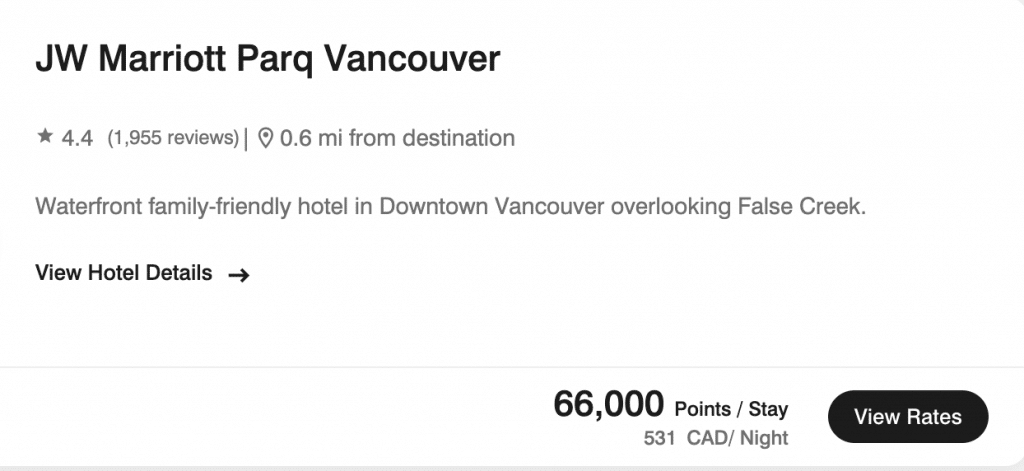Image resolution: width=1024 pixels, height=471 pixels.
Task: Click the Points / Stay label
Action: point(731,409)
